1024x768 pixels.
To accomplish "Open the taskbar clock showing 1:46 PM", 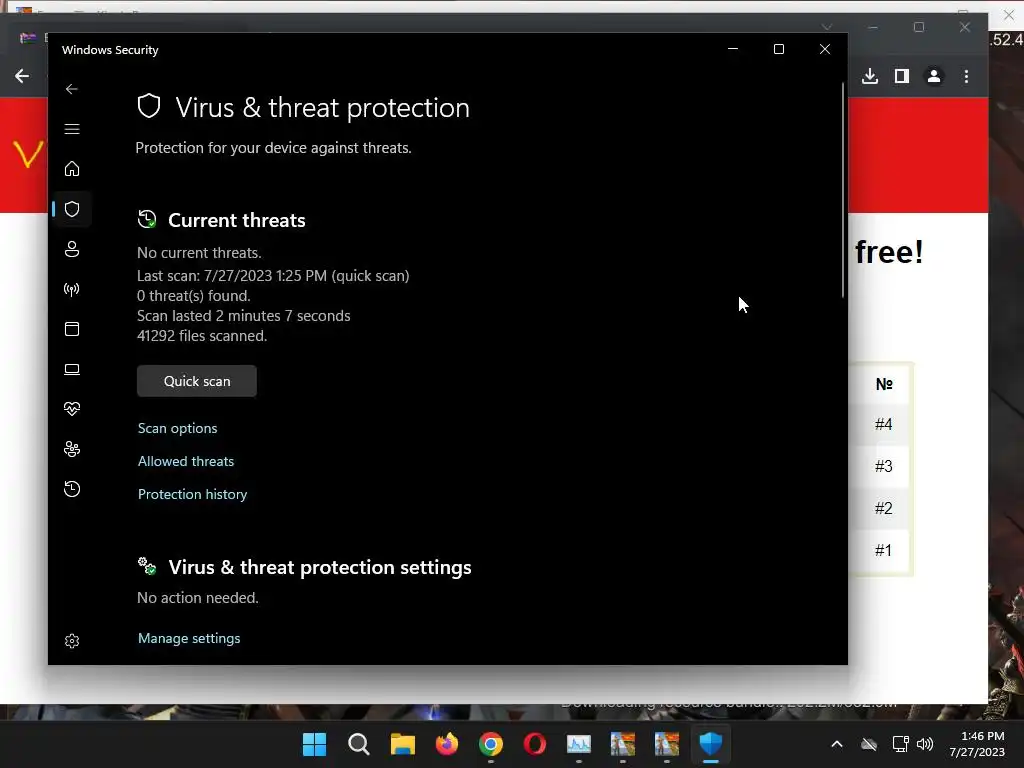I will [977, 744].
